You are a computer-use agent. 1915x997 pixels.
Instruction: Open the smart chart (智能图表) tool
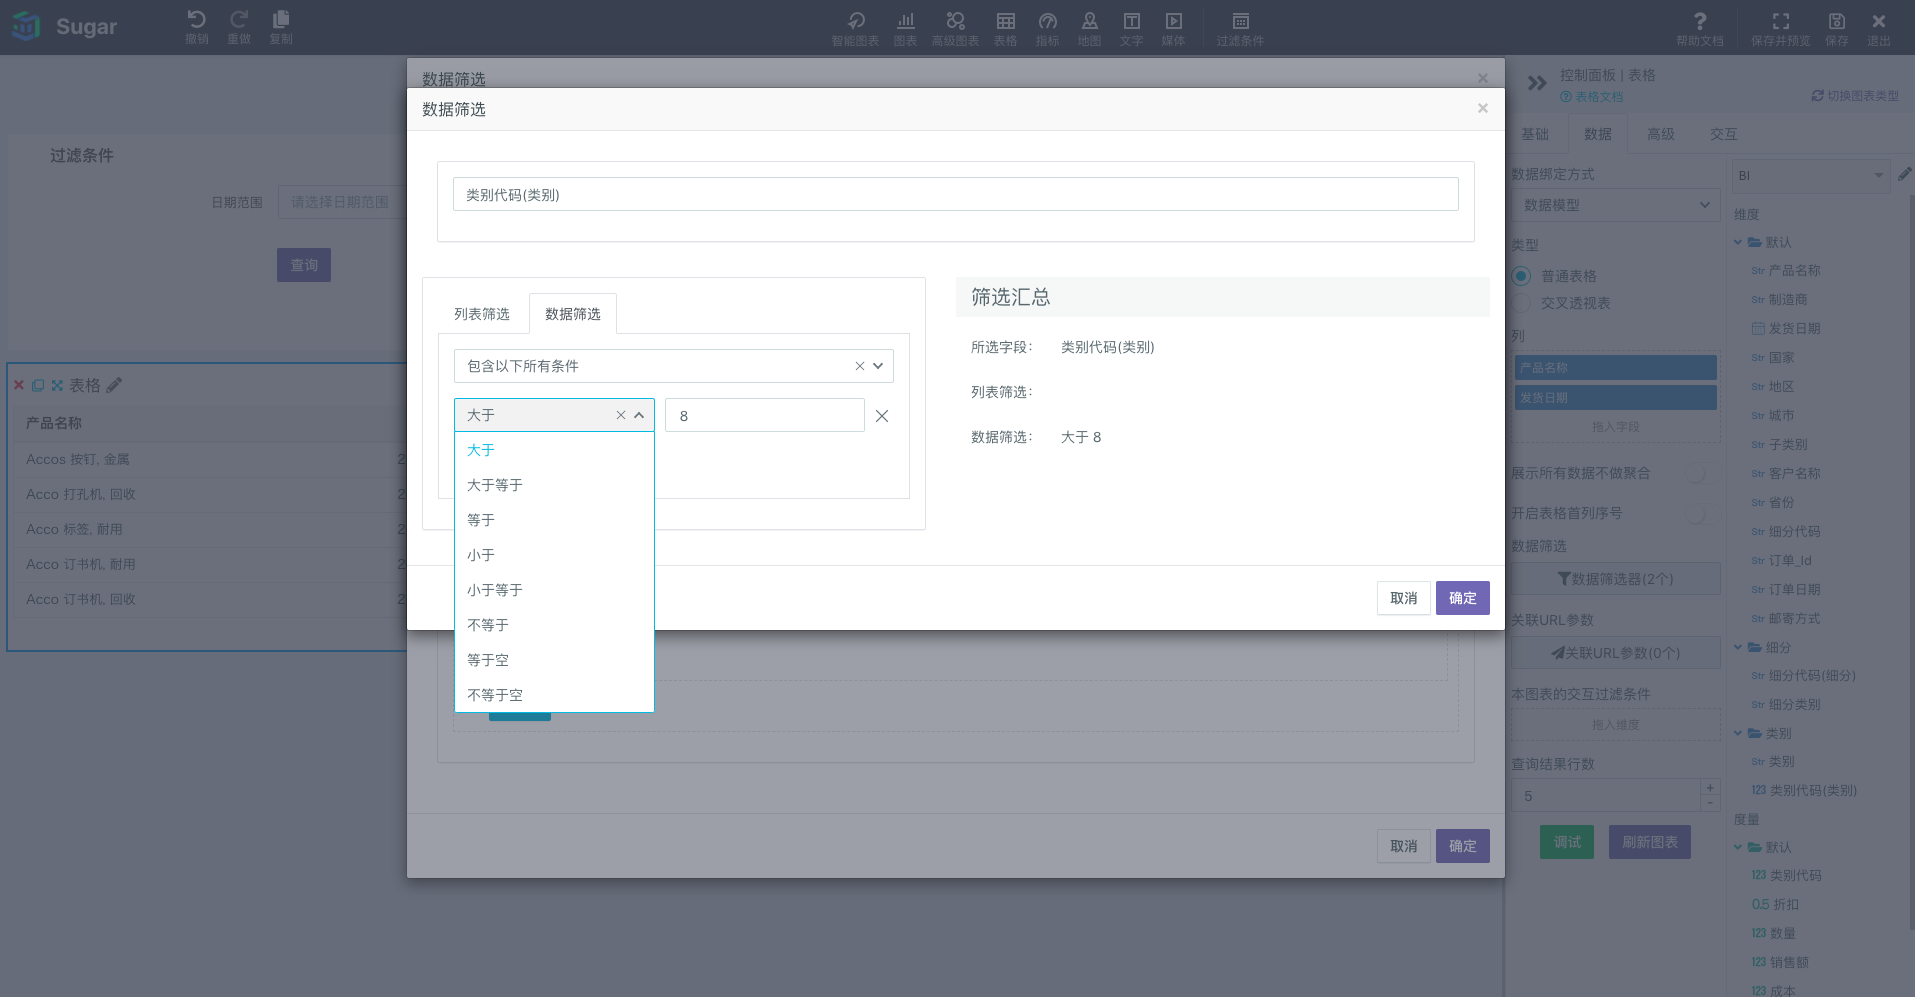(x=855, y=29)
